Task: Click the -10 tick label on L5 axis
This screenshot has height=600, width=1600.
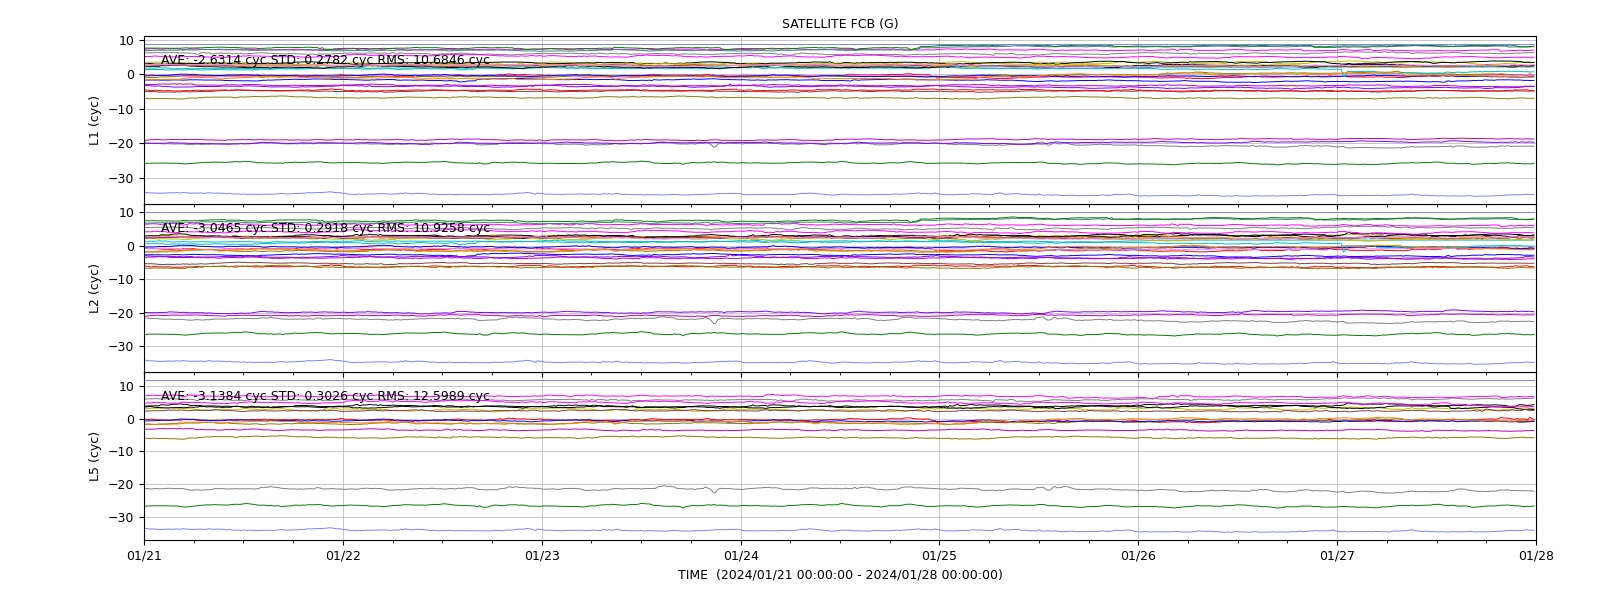Action: tap(124, 452)
